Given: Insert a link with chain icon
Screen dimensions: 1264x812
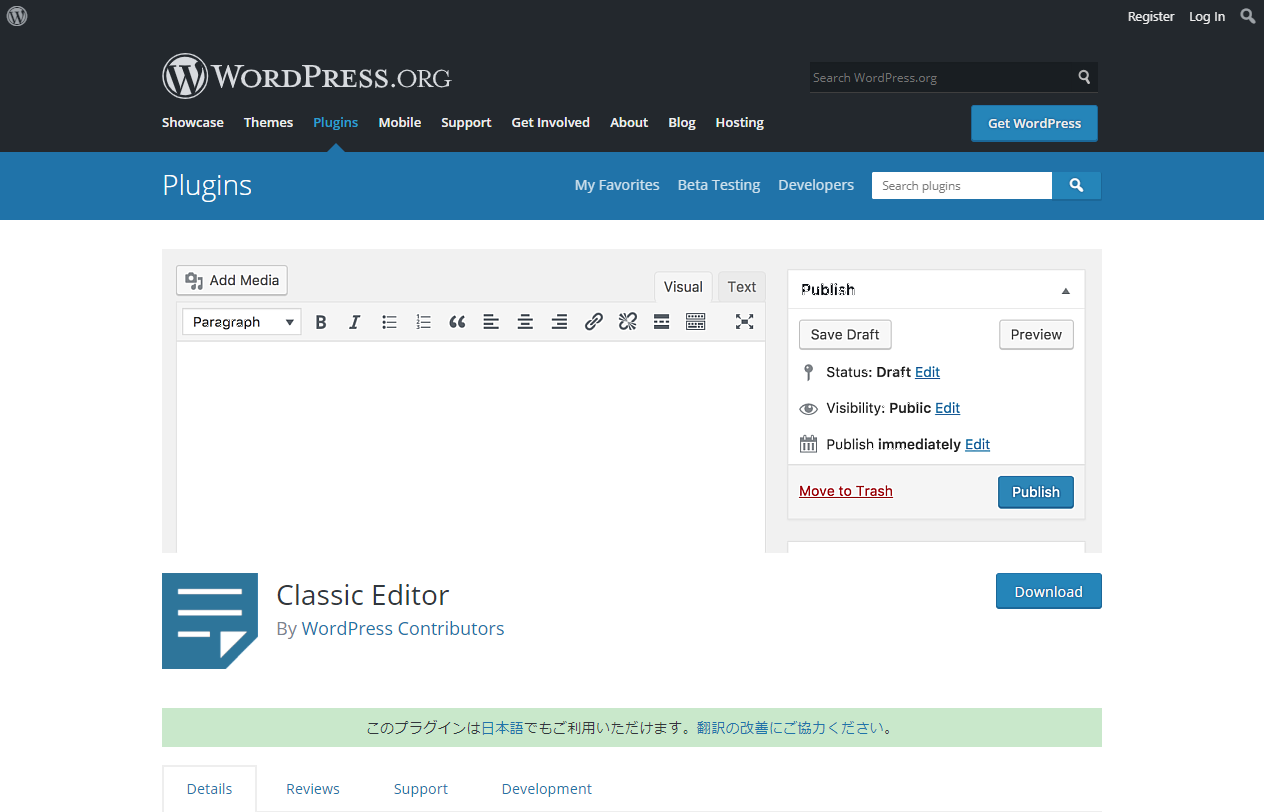Looking at the screenshot, I should click(x=593, y=322).
